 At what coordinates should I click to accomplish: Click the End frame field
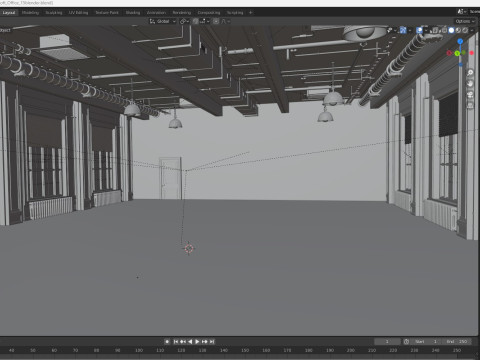coord(457,342)
